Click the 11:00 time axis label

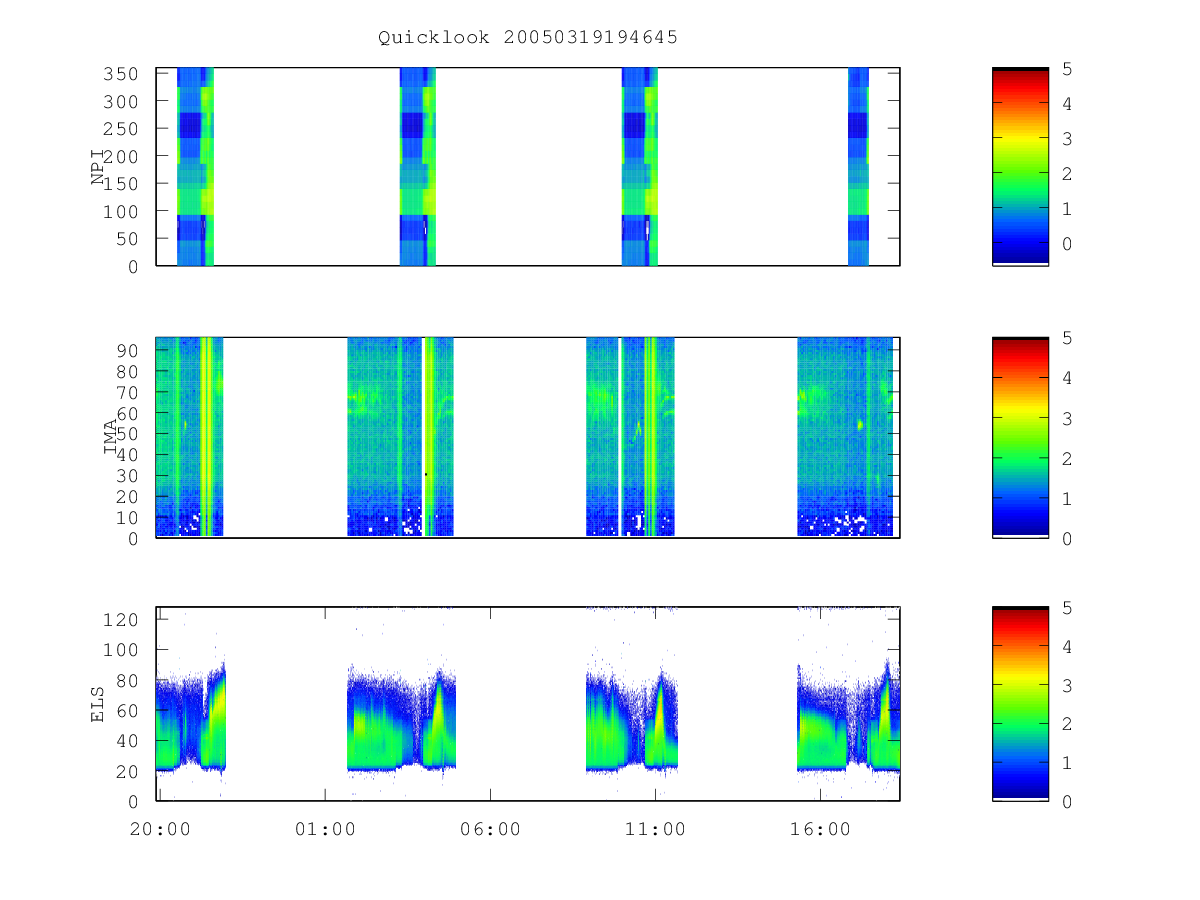pos(655,829)
